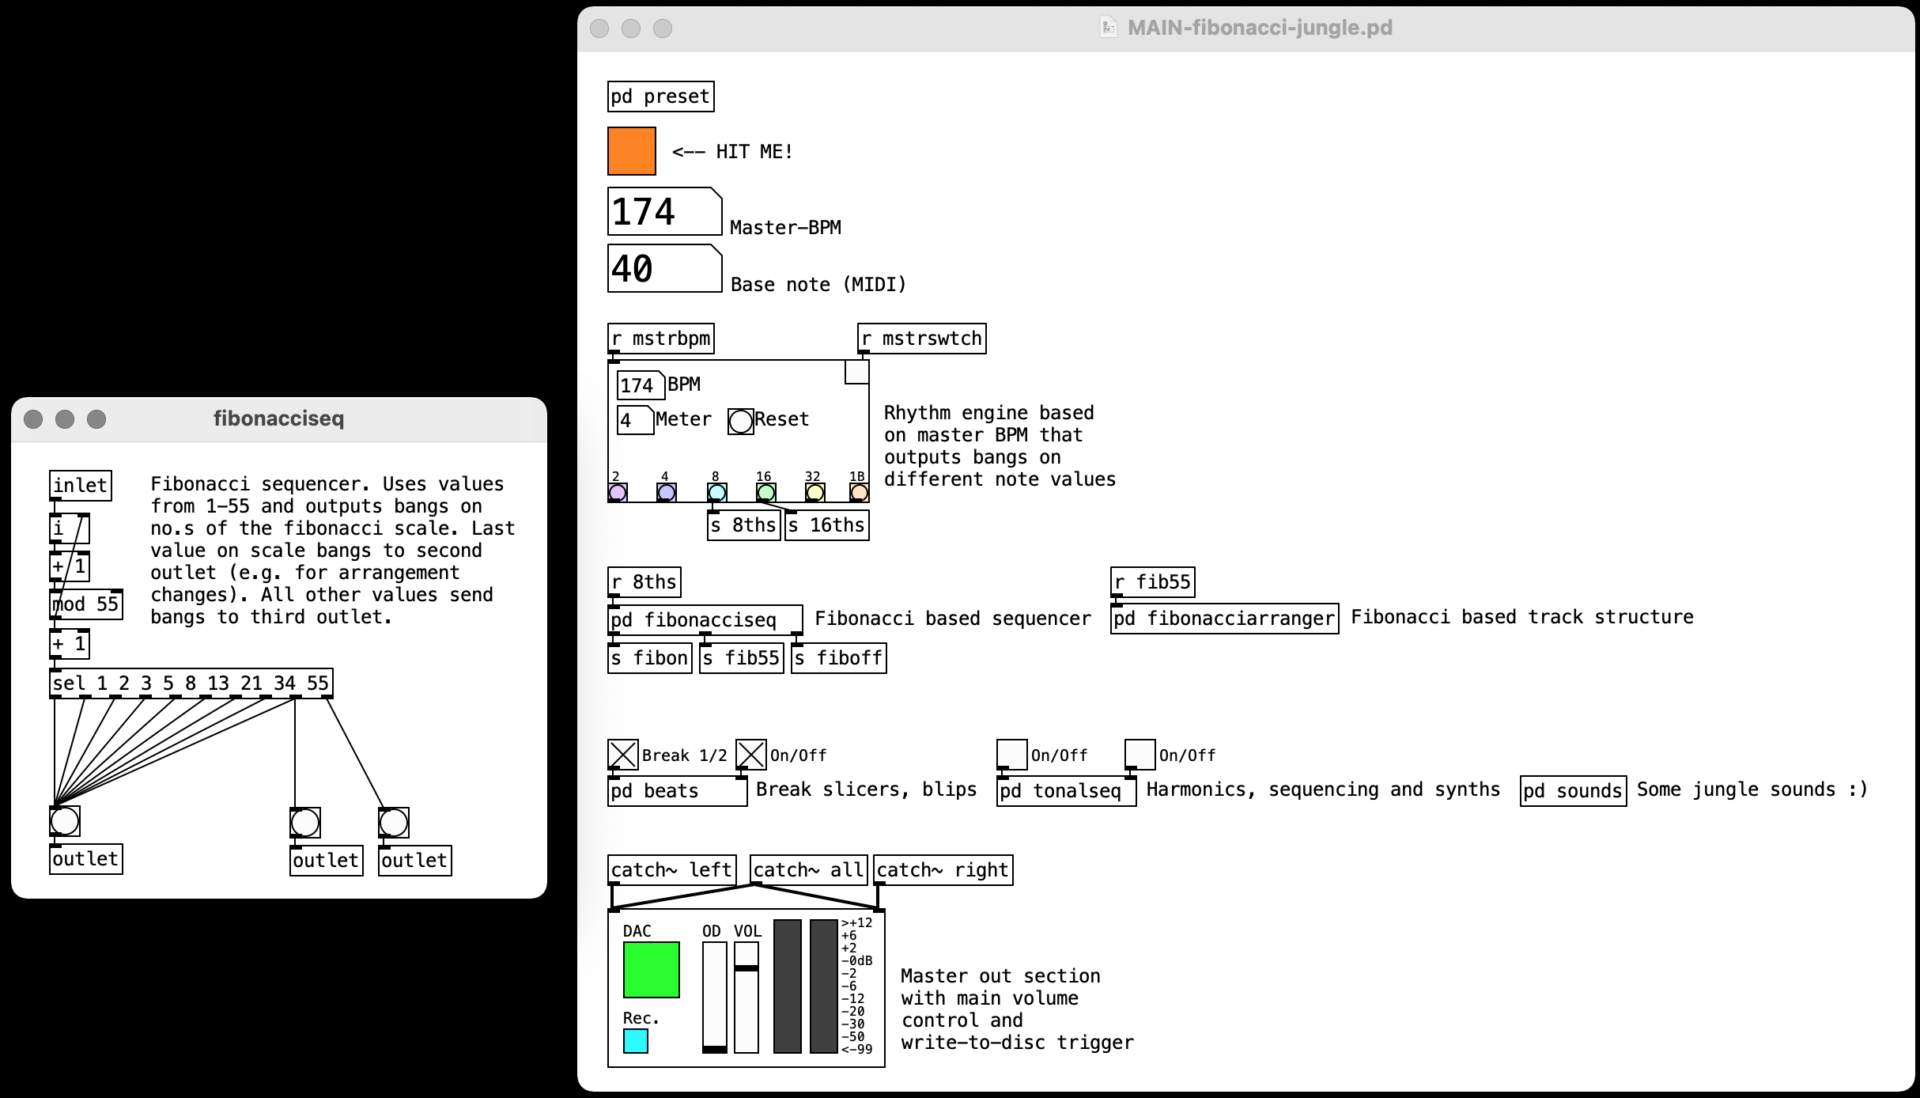Select the s 8ths object
This screenshot has height=1098, width=1920.
tap(743, 525)
